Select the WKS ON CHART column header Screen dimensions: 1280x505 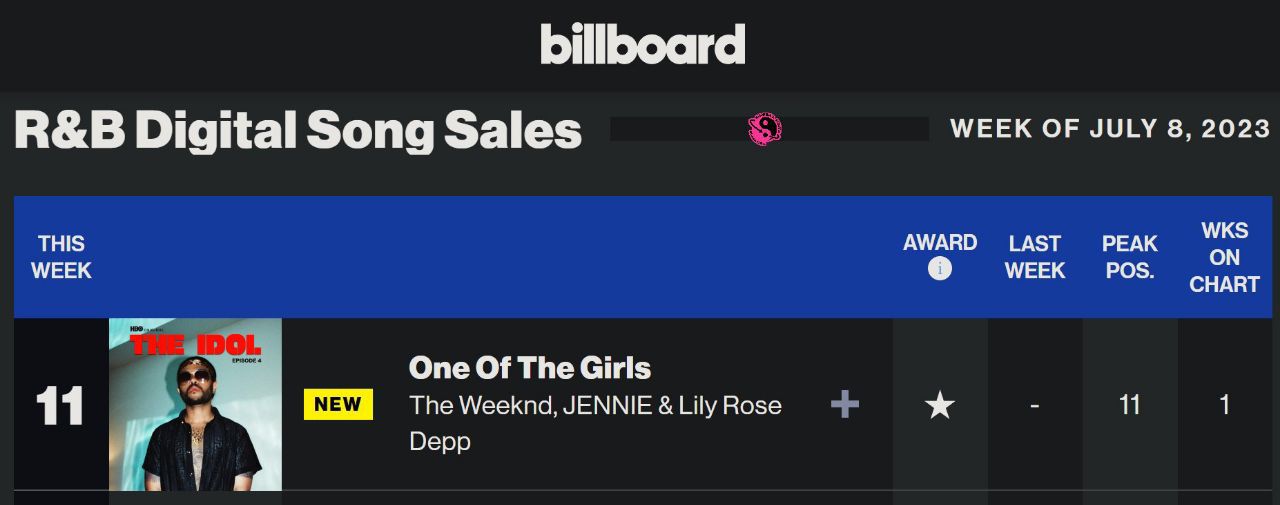1224,257
